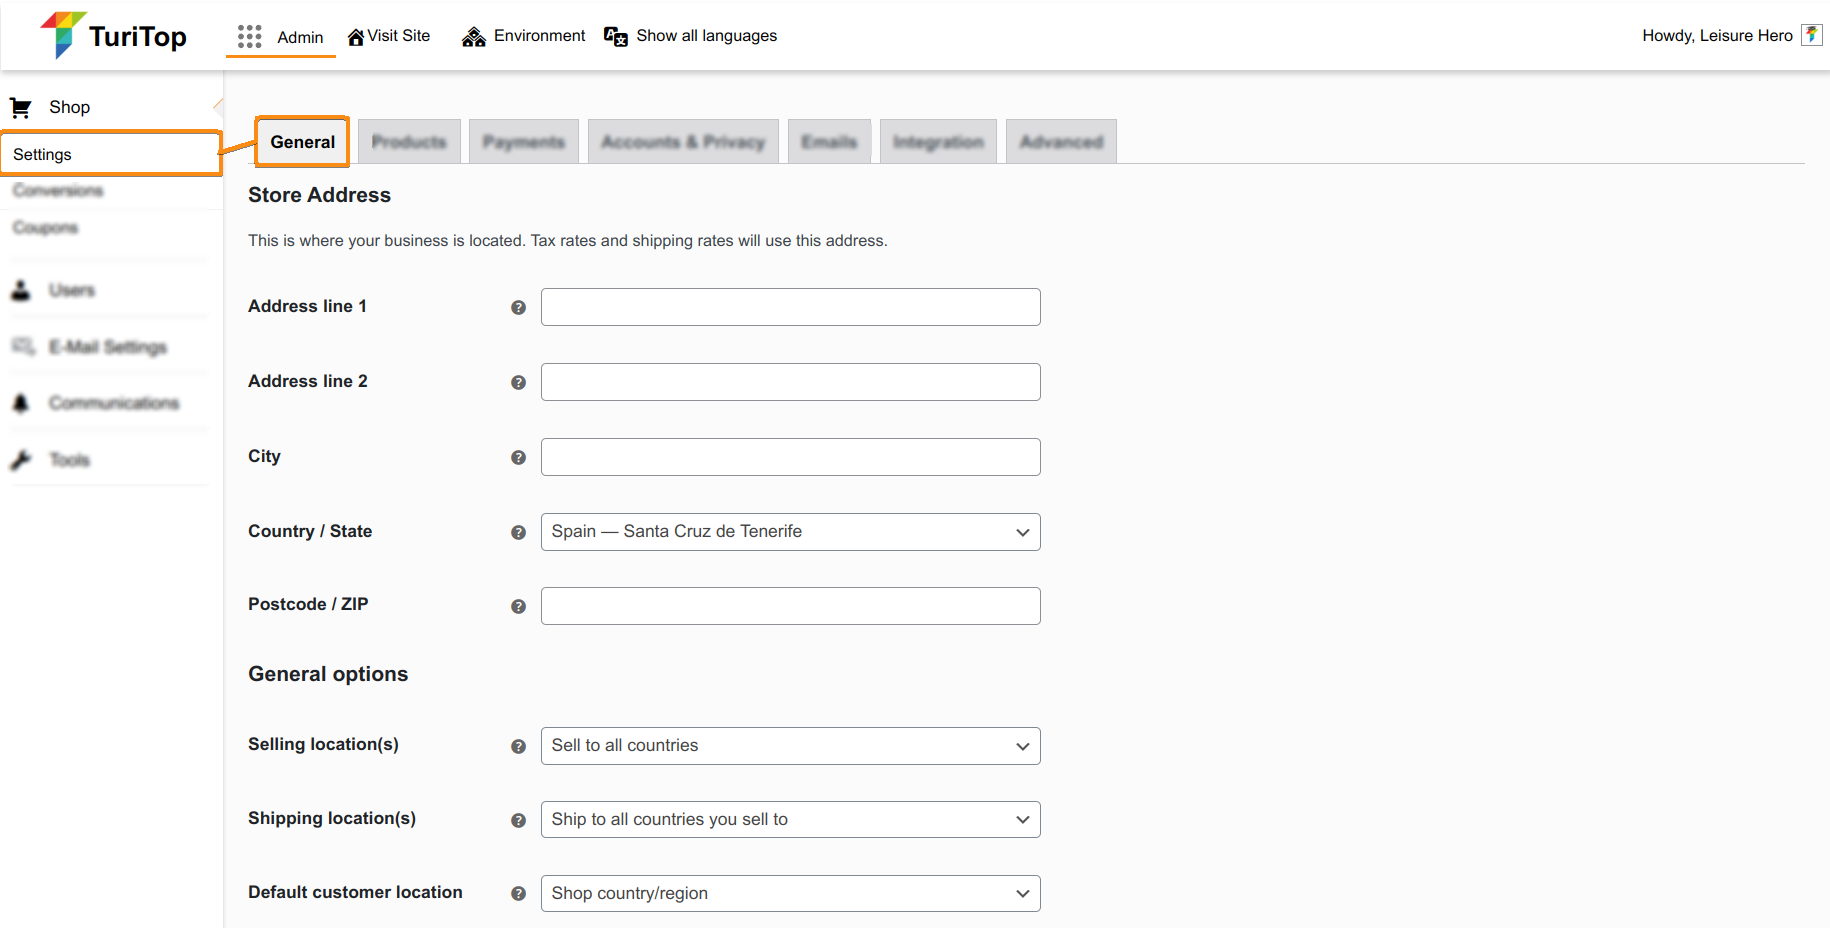Click the Shop cart icon in sidebar
1830x928 pixels.
pyautogui.click(x=20, y=107)
